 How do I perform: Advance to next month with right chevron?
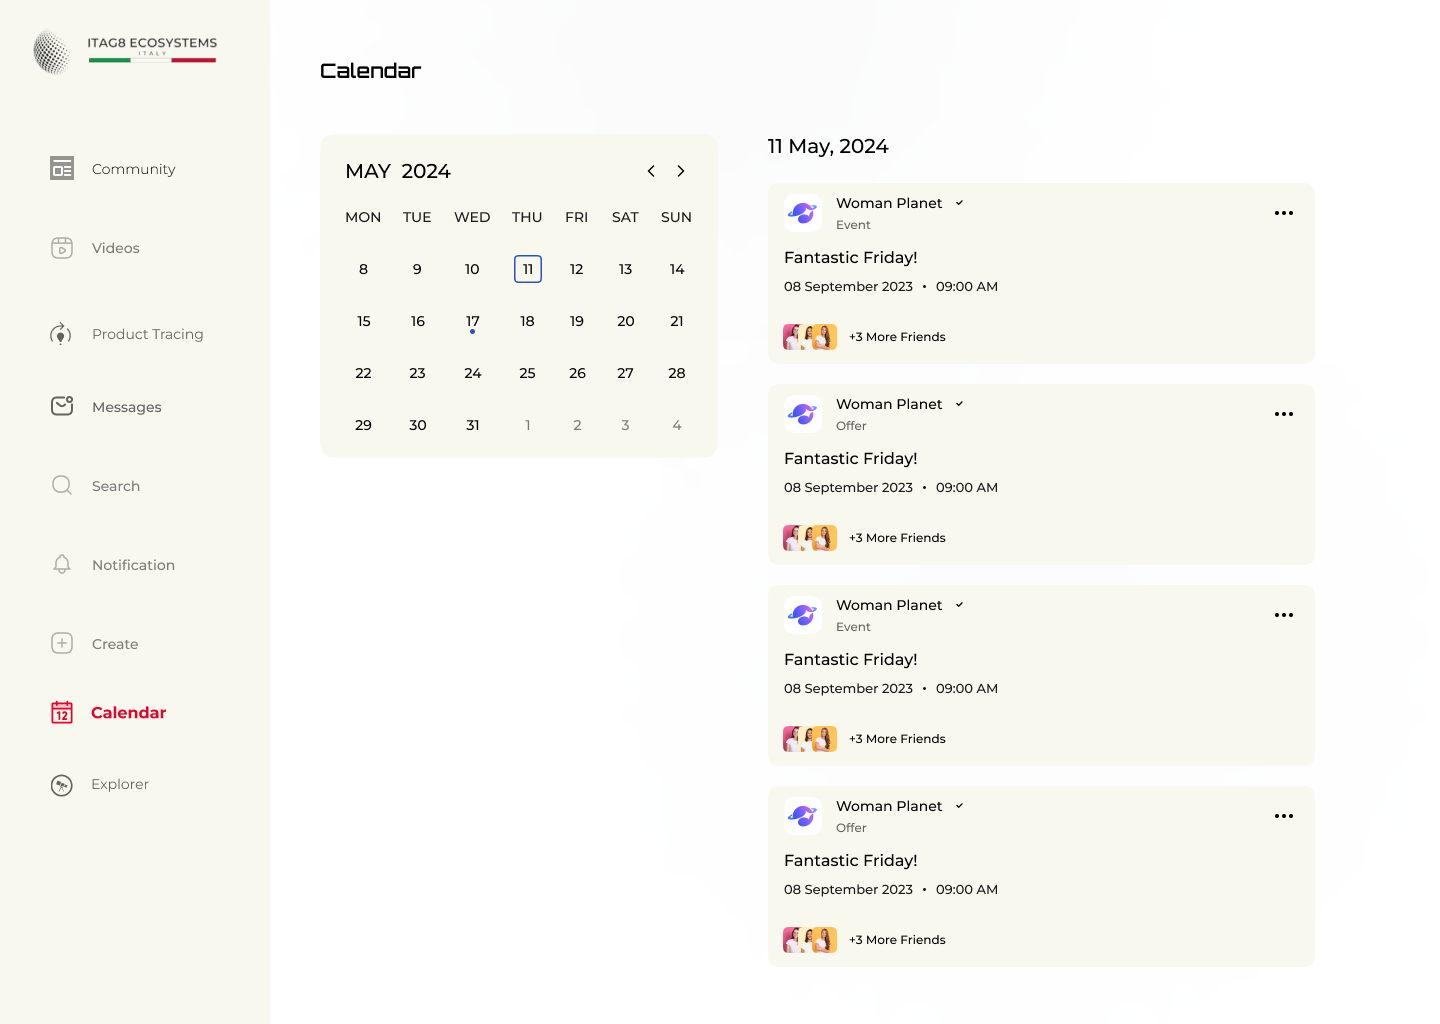[681, 171]
